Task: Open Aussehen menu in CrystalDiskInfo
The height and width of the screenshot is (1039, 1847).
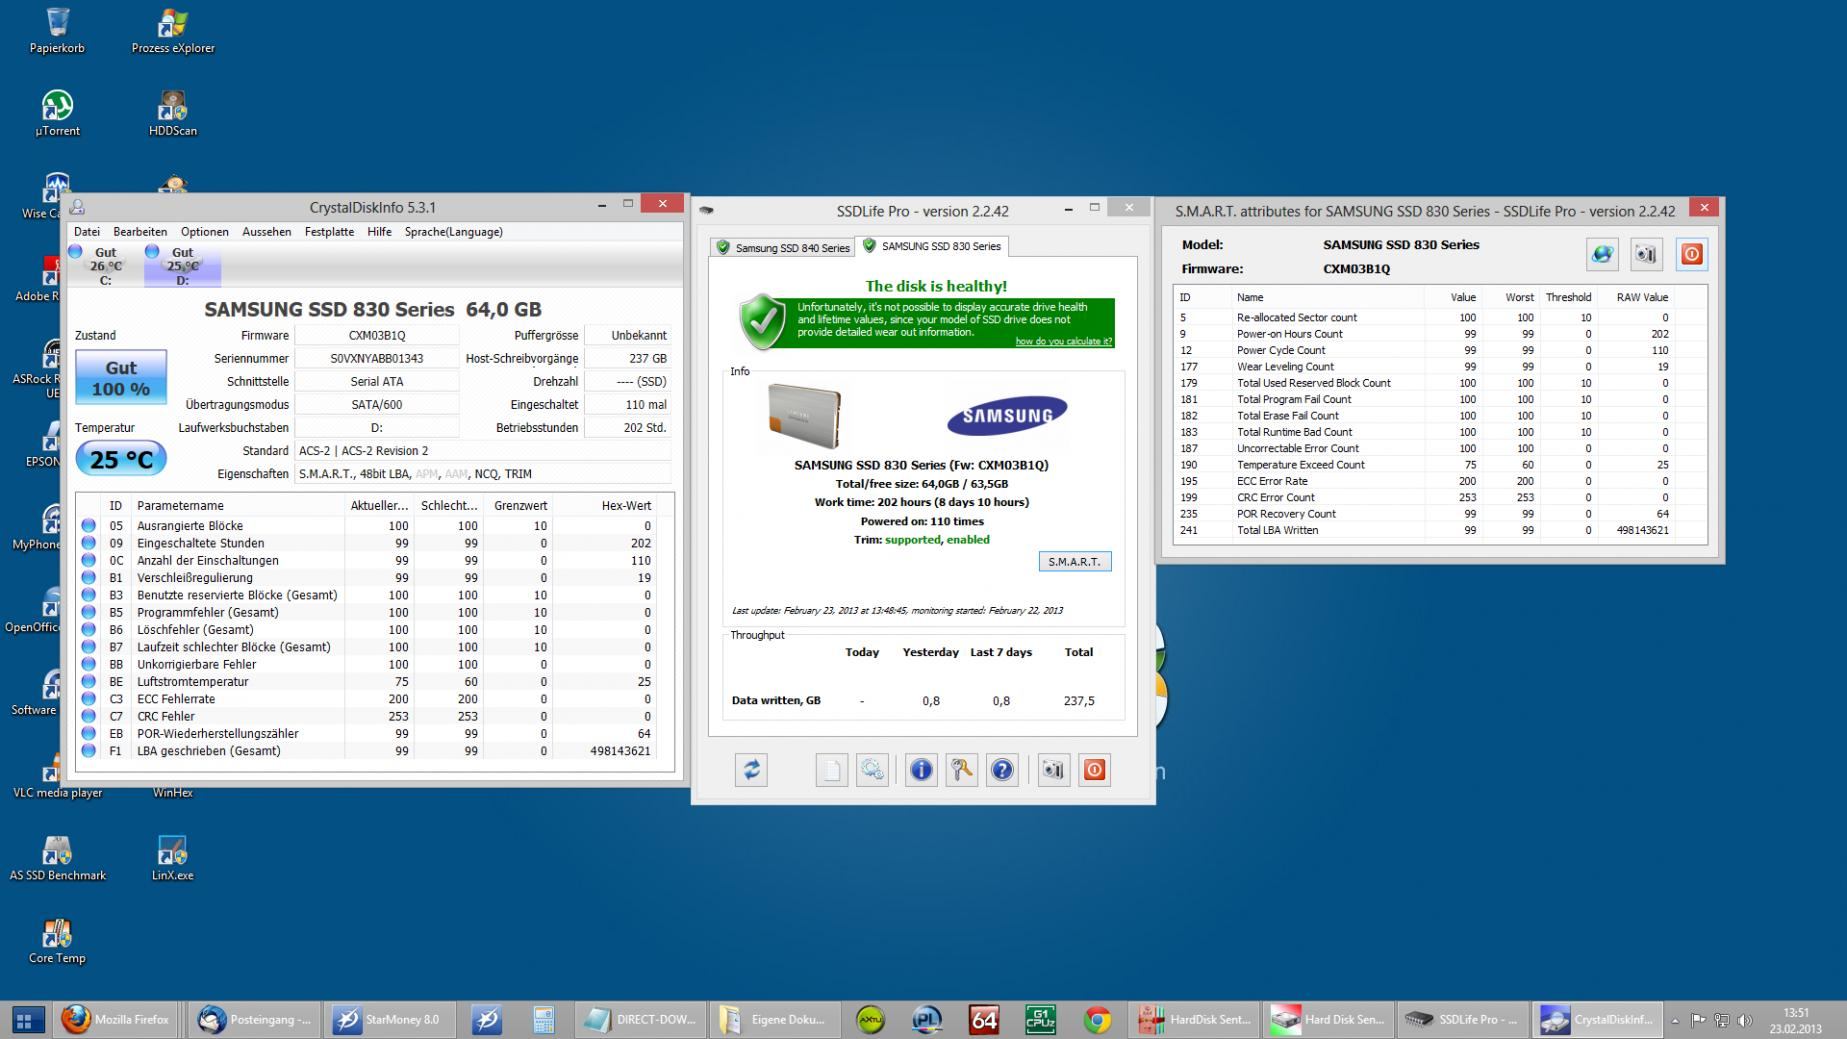Action: point(267,231)
